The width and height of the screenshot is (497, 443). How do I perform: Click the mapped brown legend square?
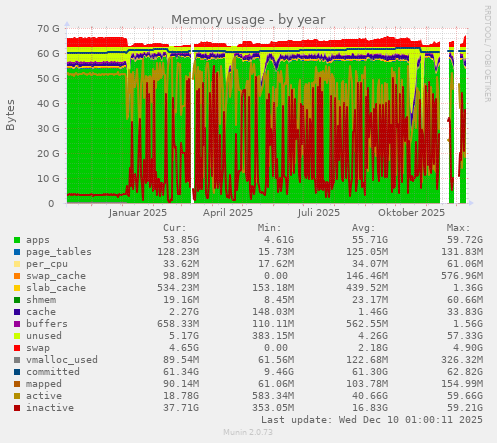click(x=17, y=384)
